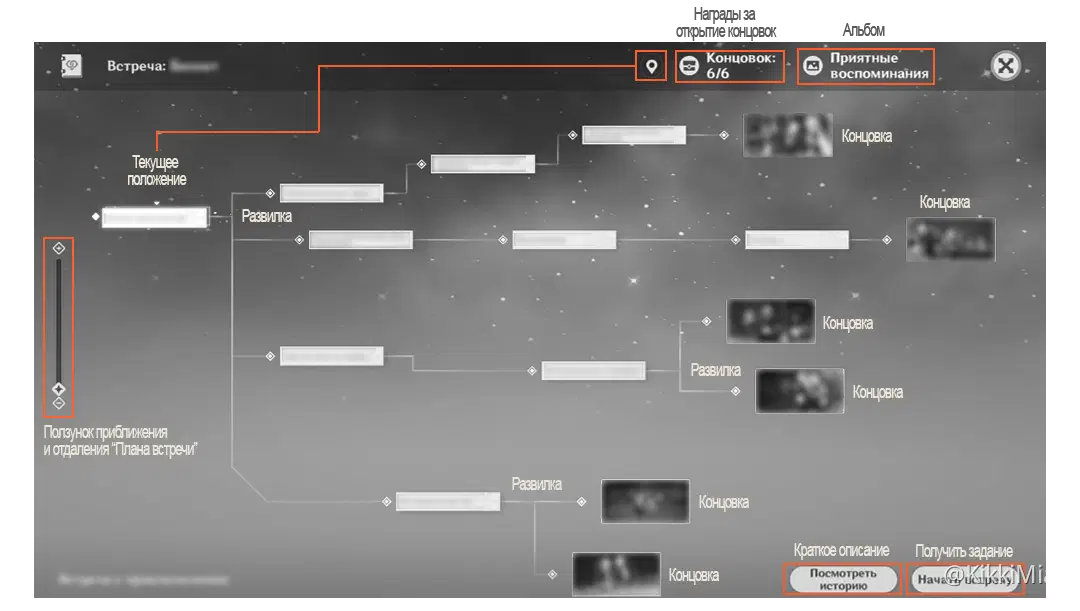1080x611 pixels.
Task: Click the hangout journal icon beside "Встреча"
Action: (72, 65)
